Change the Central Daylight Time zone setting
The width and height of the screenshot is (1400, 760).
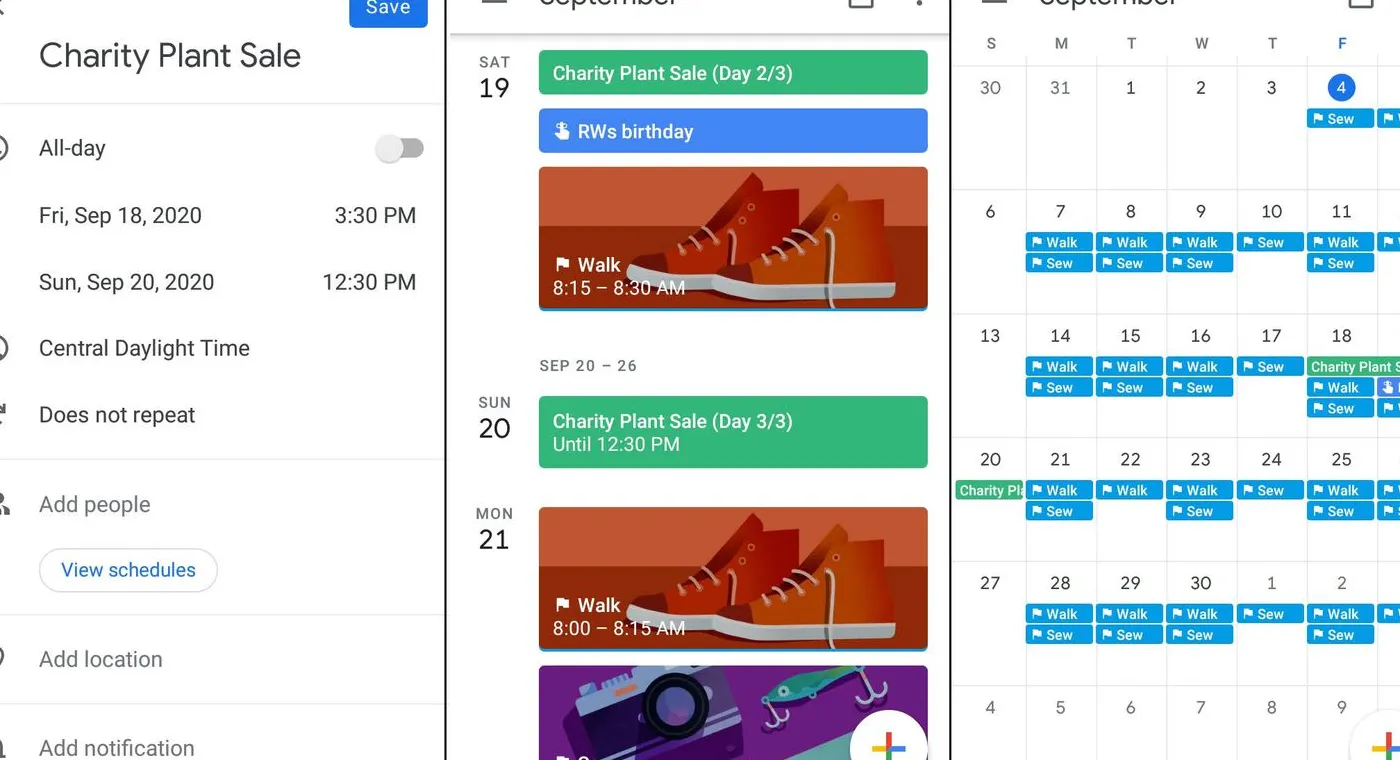(x=144, y=348)
